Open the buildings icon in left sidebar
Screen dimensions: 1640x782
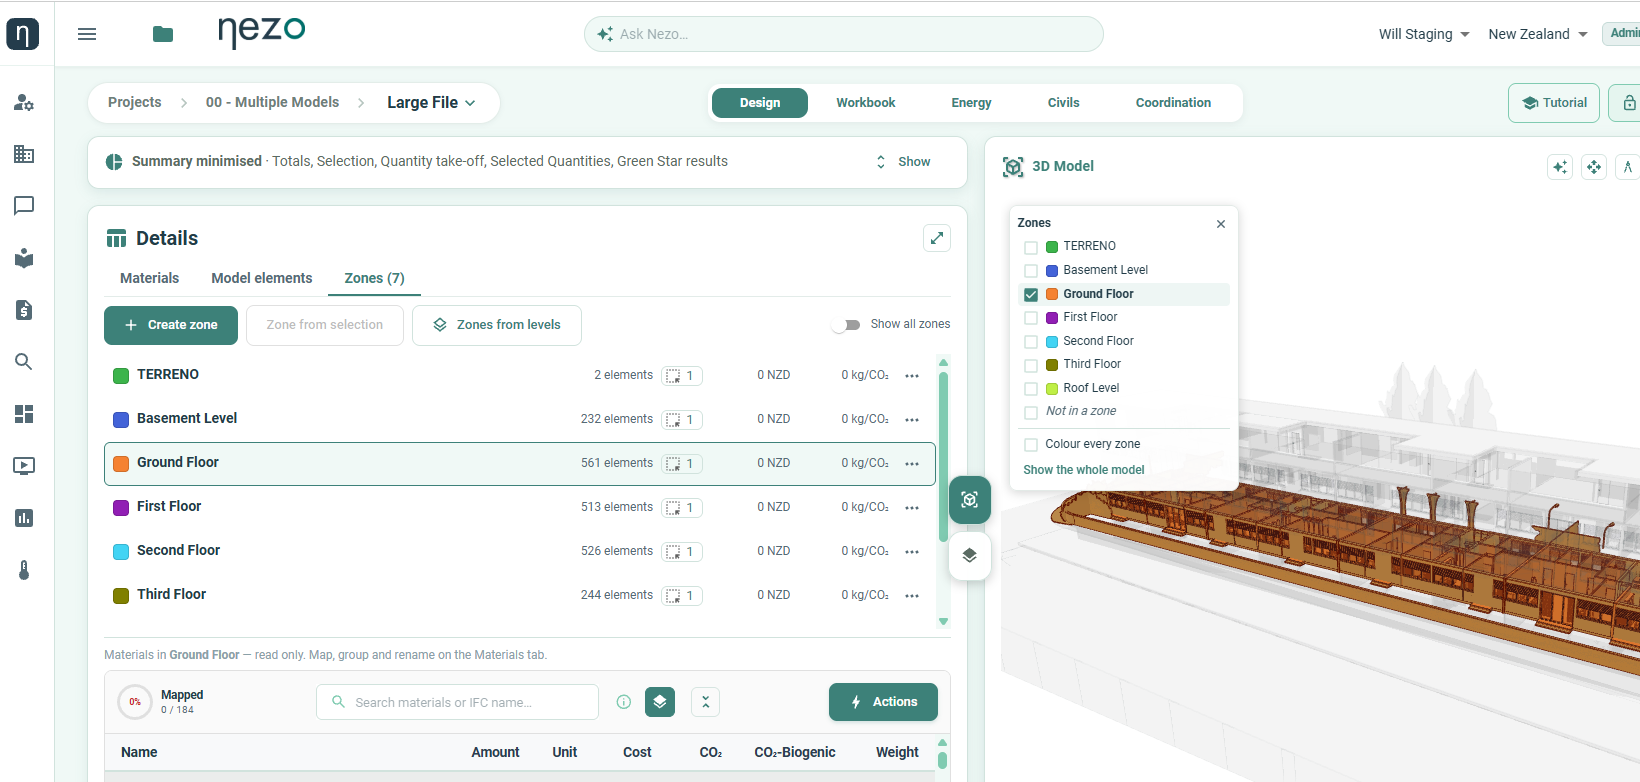pos(24,154)
